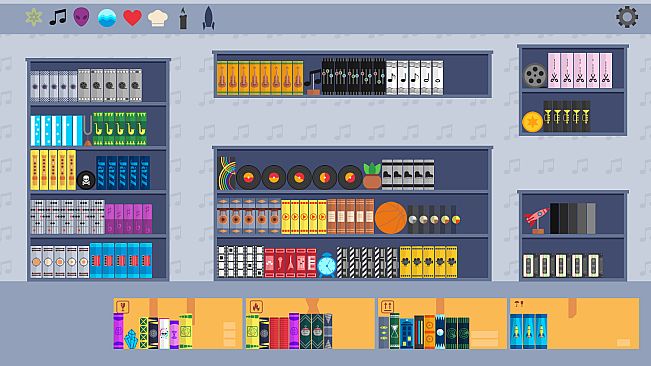Select the pink scissors books set
651x366 pixels.
580,70
